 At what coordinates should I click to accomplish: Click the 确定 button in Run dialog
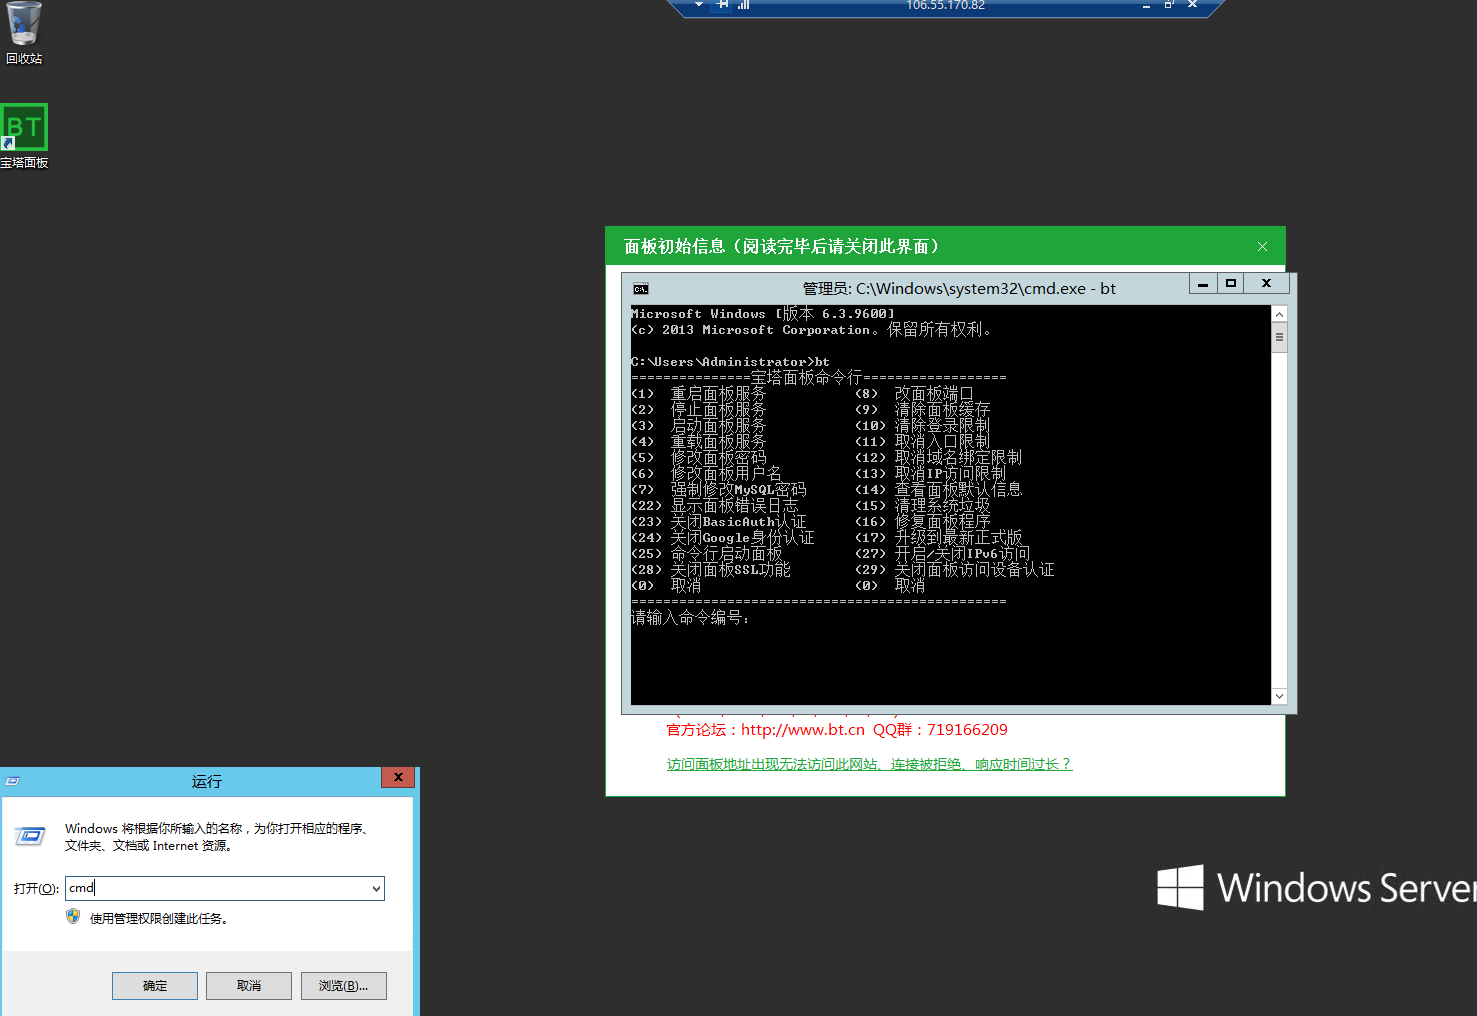(155, 986)
